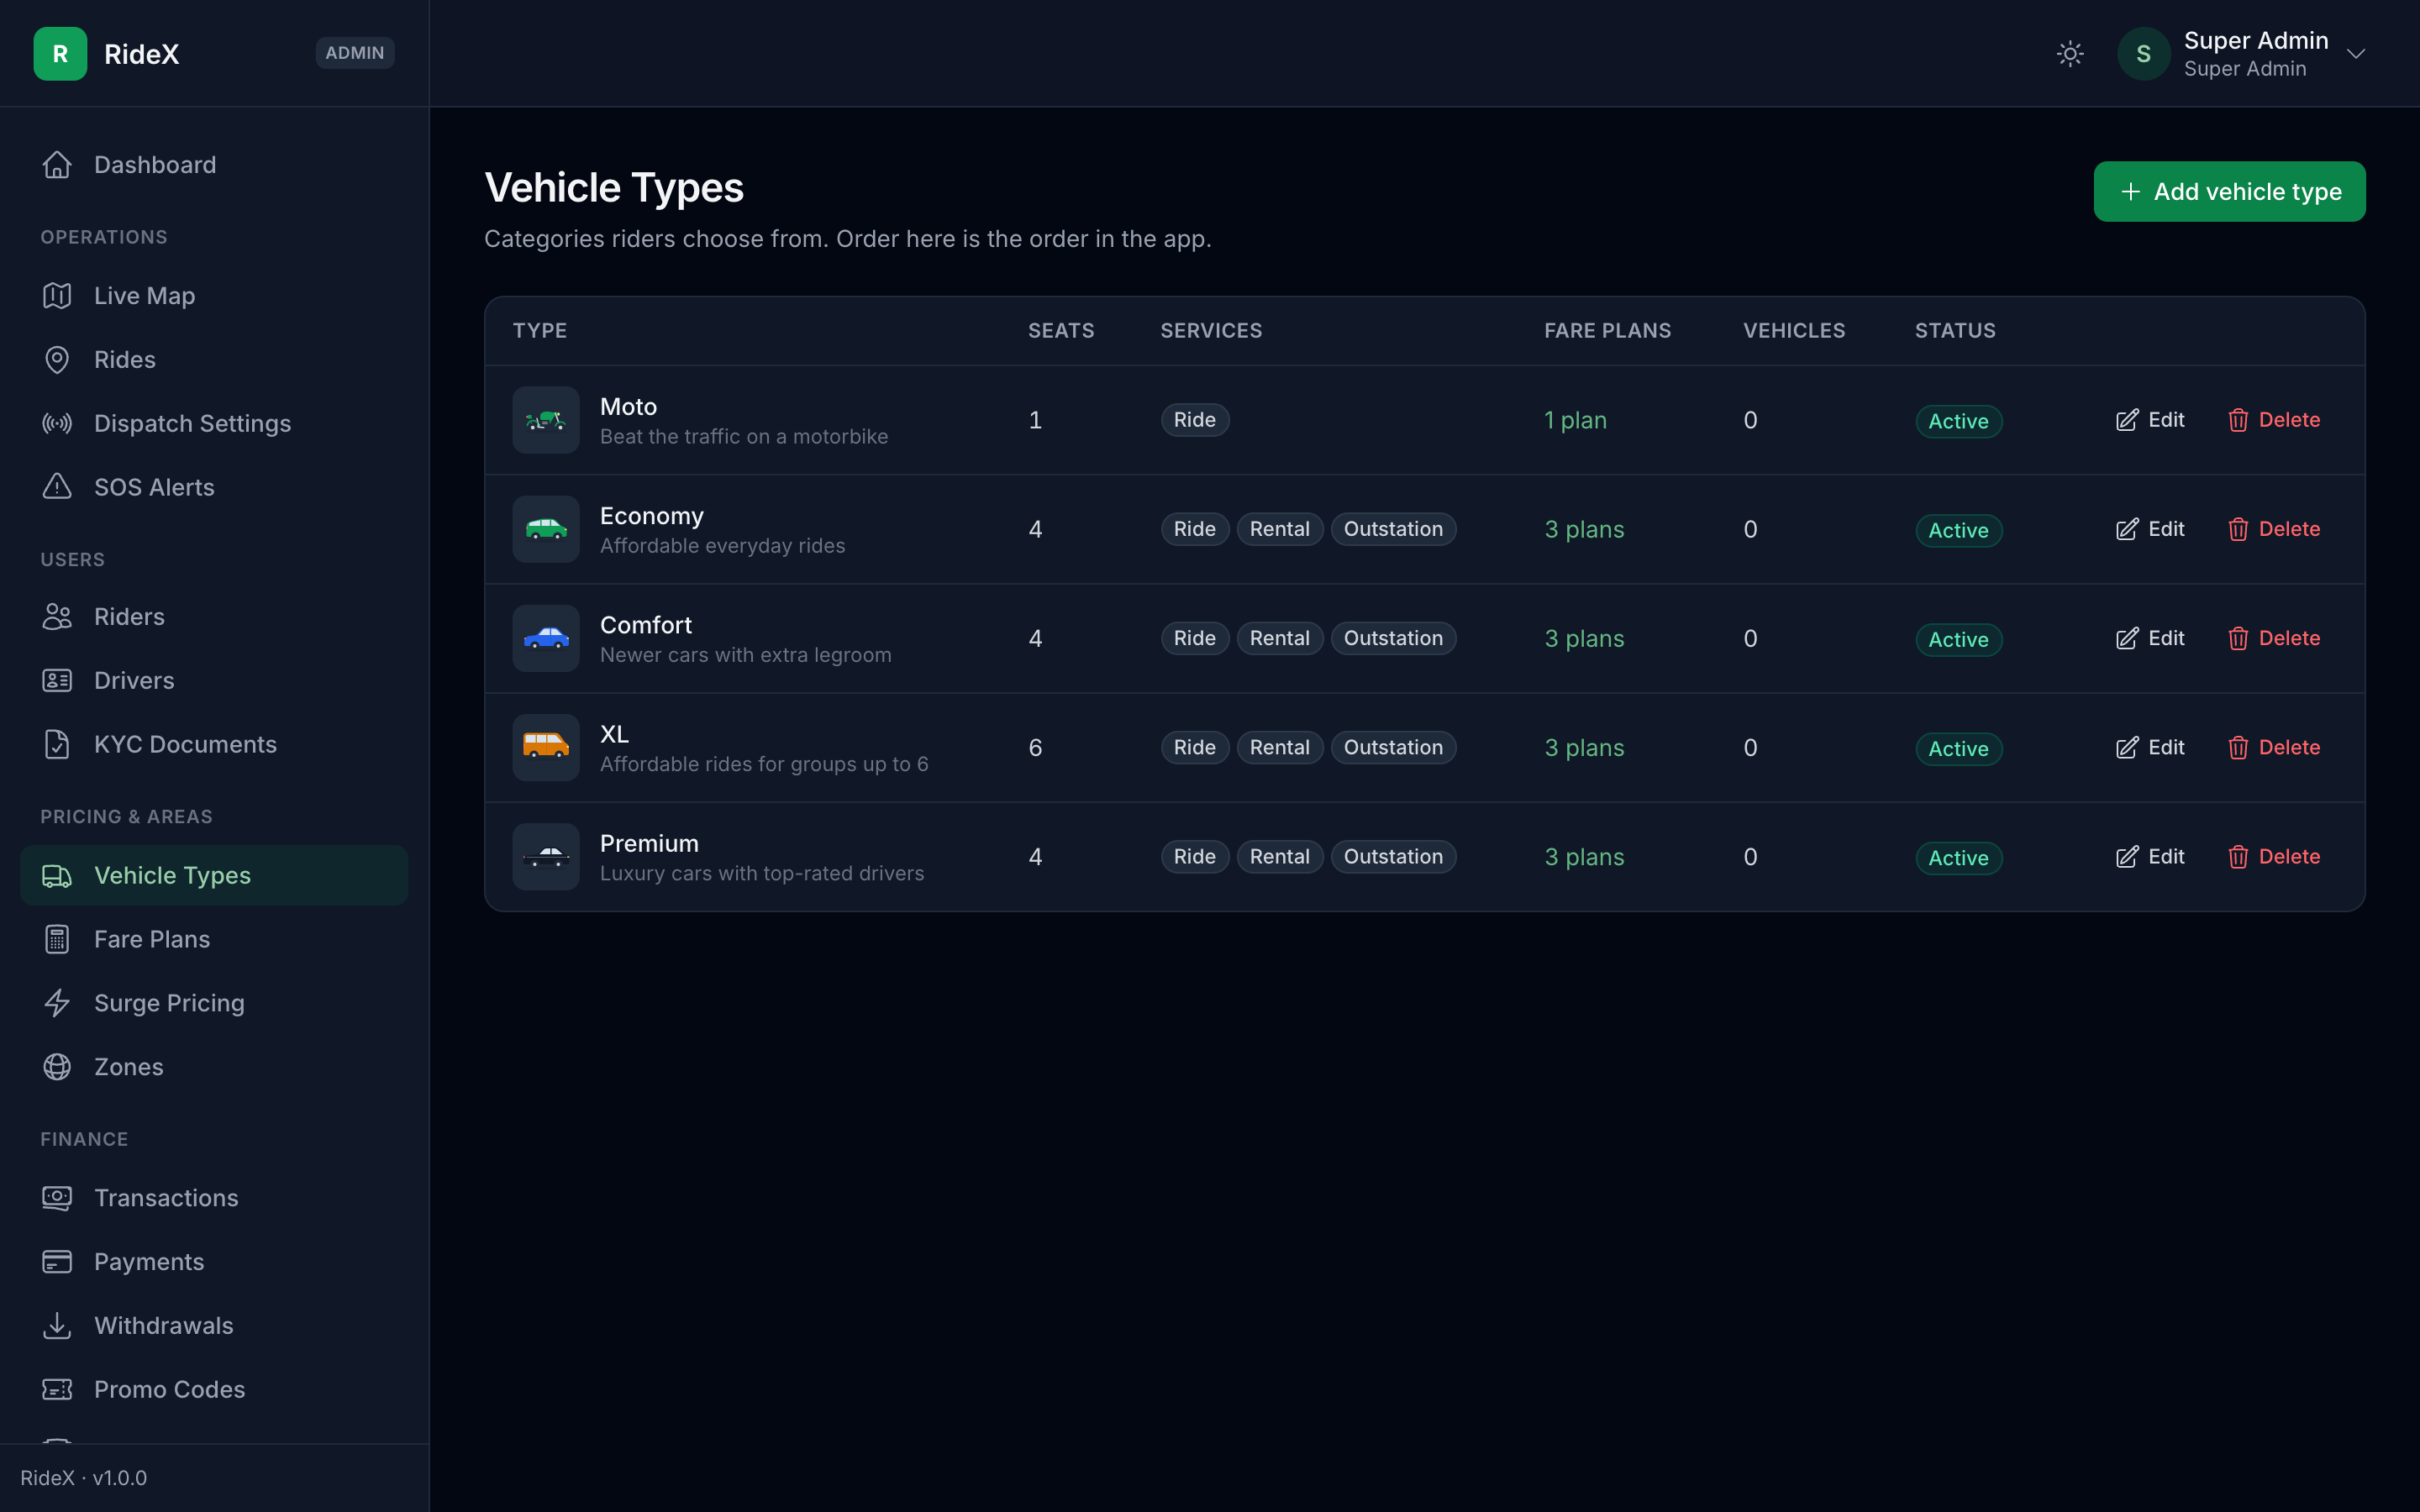Toggle the light/dark theme sun icon
The image size is (2420, 1512).
[2070, 54]
